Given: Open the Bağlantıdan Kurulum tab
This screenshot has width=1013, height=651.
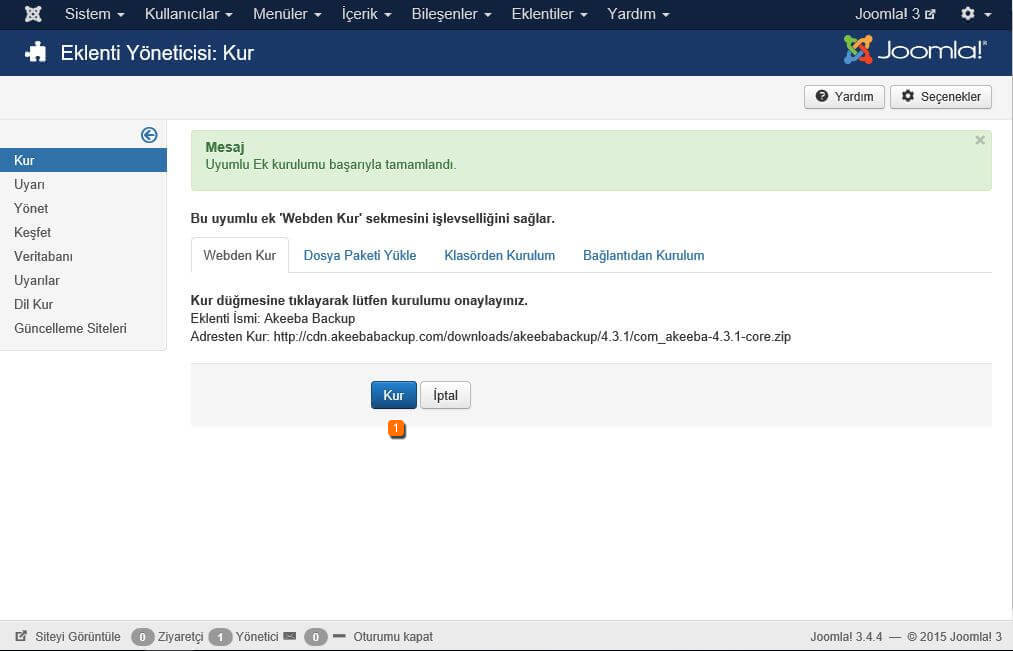Looking at the screenshot, I should tap(643, 255).
